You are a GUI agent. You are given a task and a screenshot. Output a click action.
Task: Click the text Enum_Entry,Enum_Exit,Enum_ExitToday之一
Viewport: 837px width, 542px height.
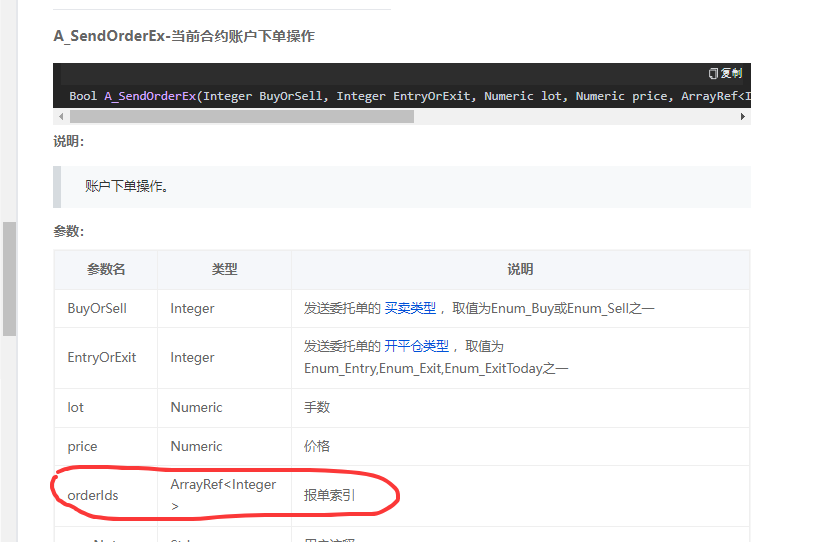[x=436, y=368]
